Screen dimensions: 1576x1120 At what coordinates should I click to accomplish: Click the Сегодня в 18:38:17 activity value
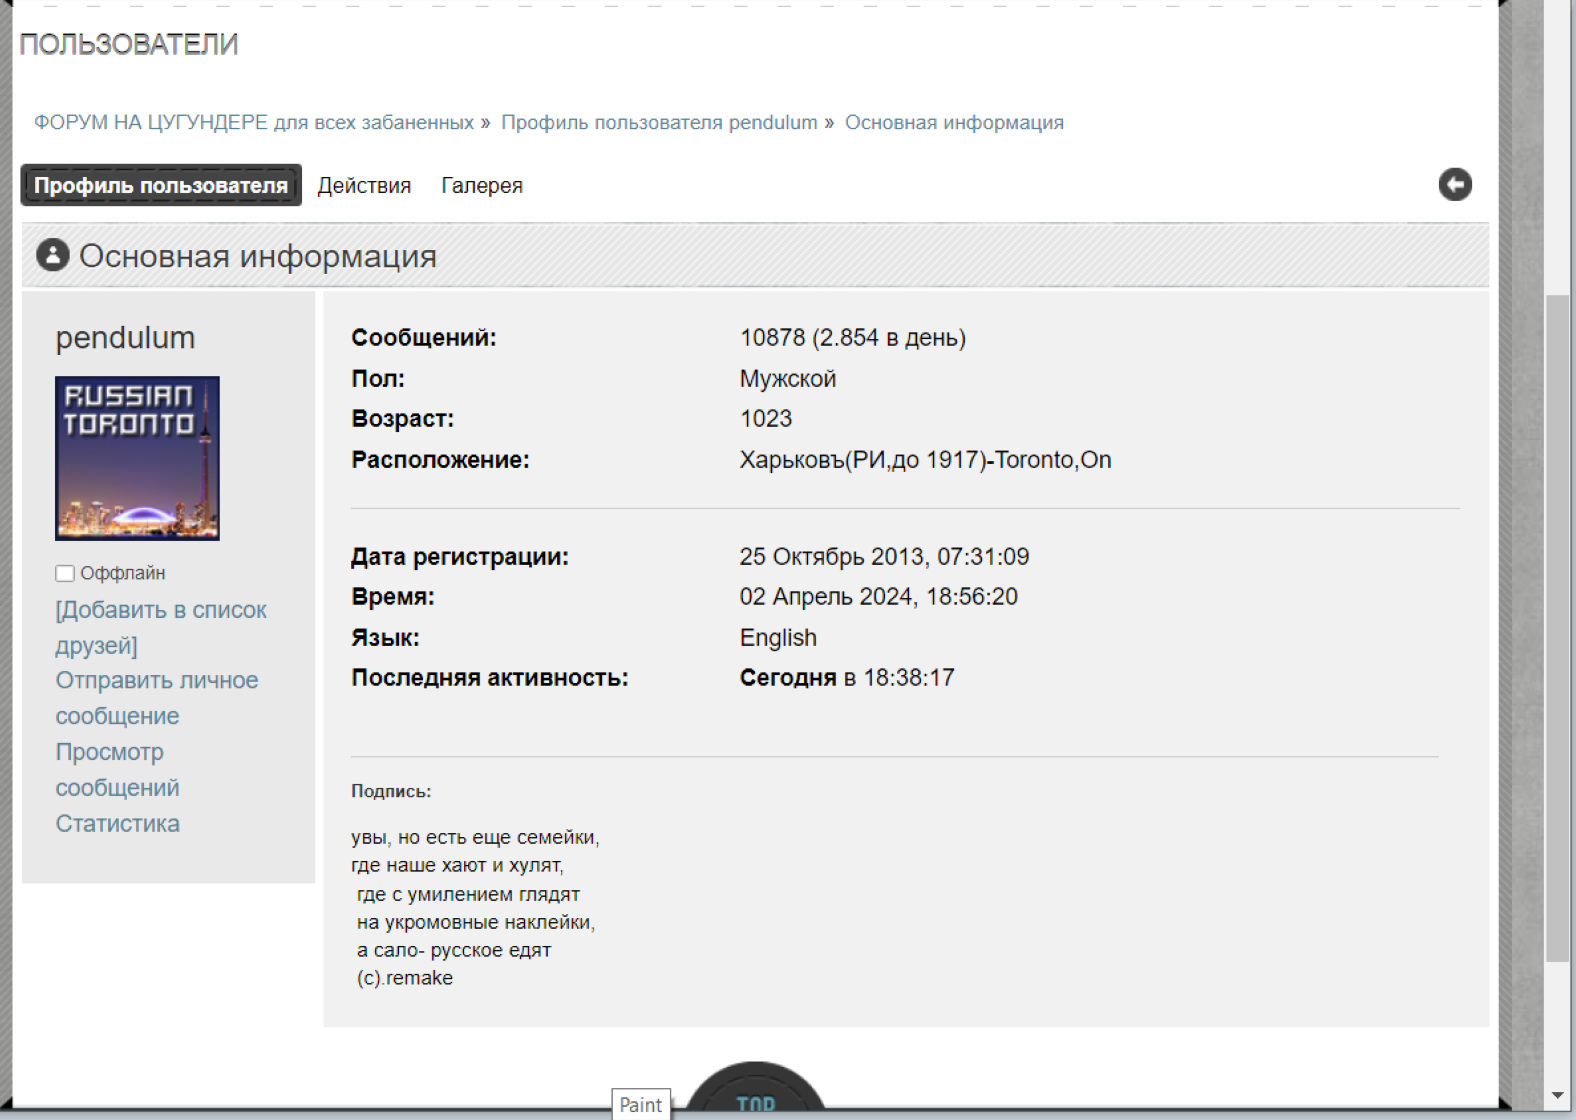847,678
